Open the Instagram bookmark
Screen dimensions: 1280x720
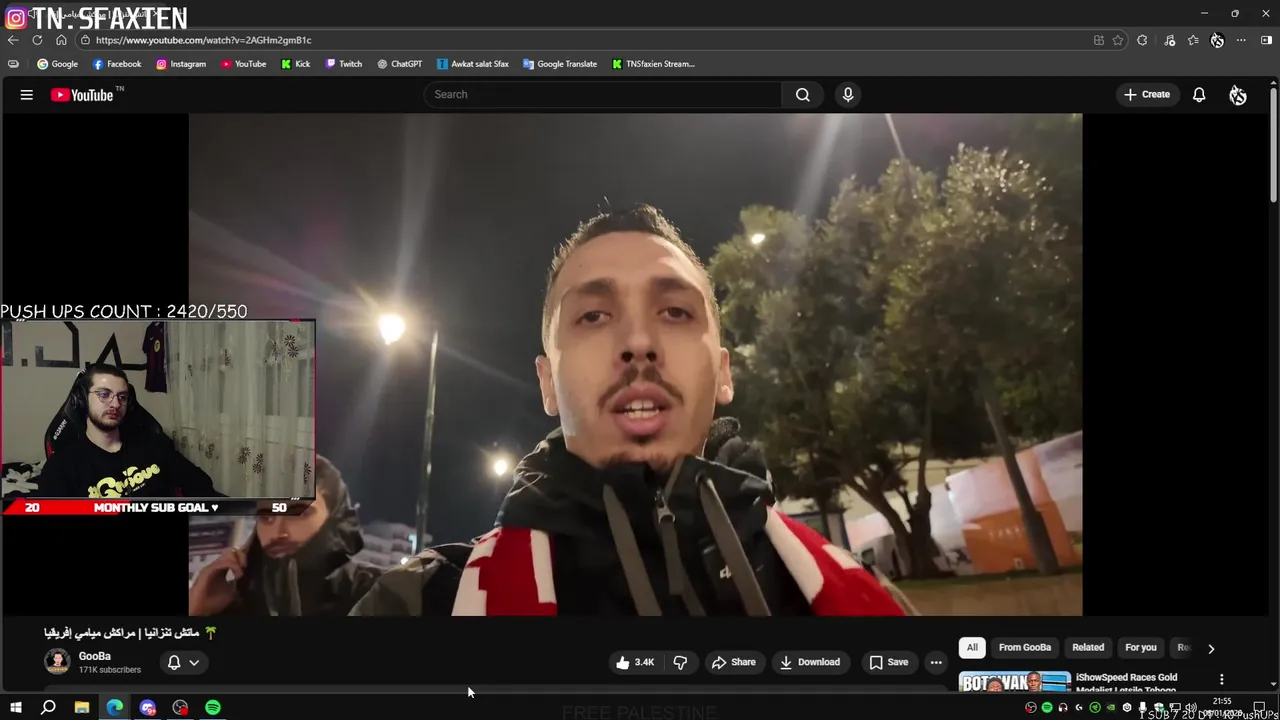[181, 64]
